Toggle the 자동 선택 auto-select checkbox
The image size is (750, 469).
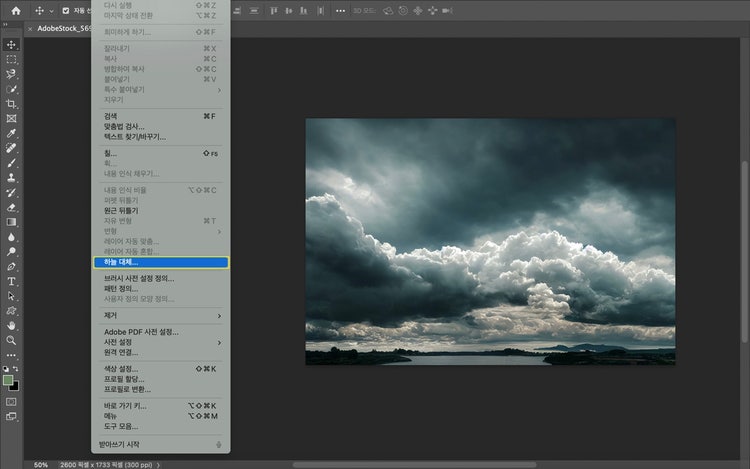tap(66, 10)
